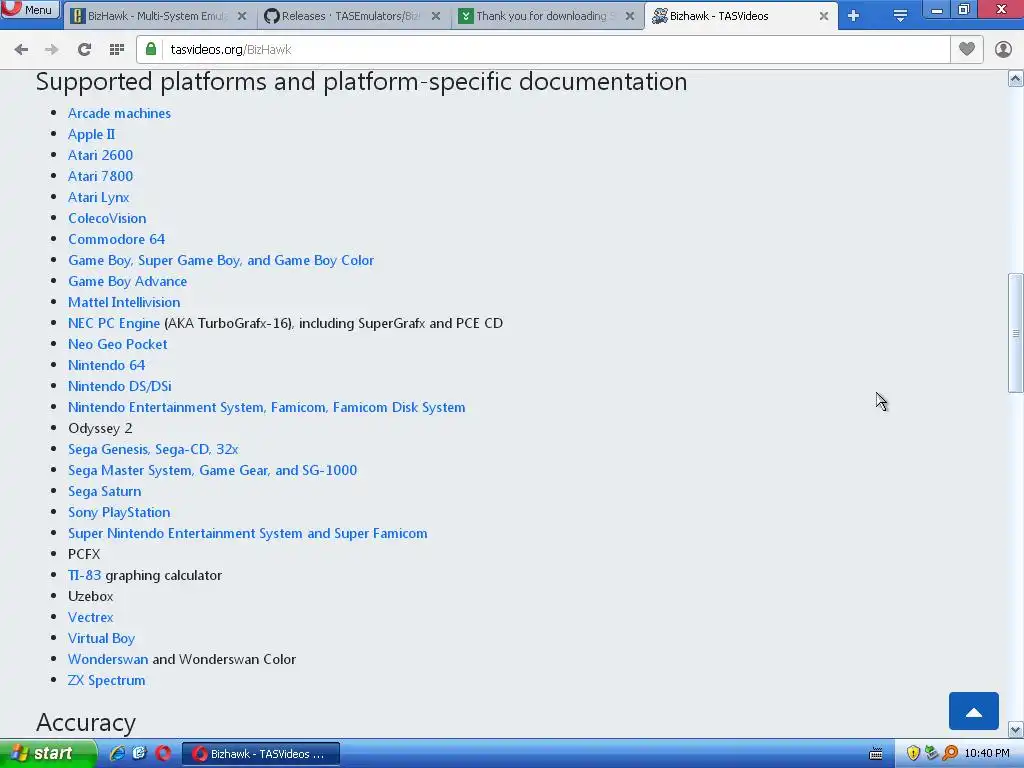The width and height of the screenshot is (1024, 768).
Task: Click the scrollbar up arrow
Action: pyautogui.click(x=1015, y=79)
